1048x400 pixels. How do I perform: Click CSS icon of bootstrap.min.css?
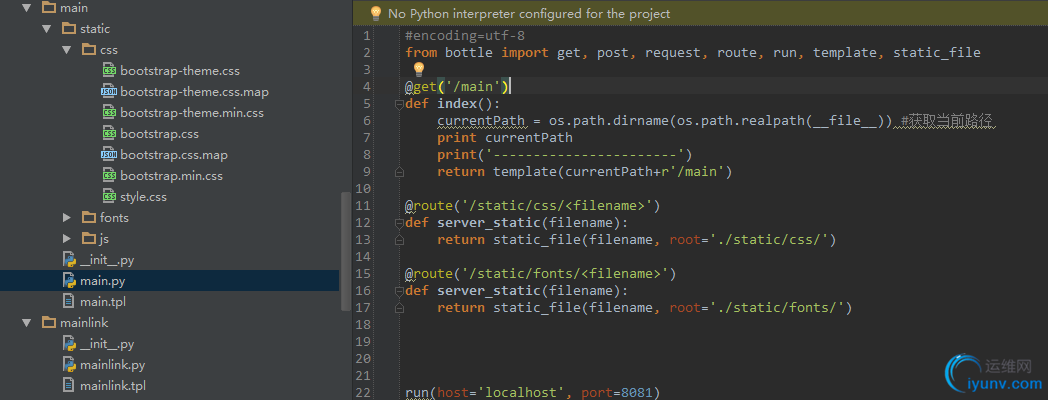click(x=110, y=176)
